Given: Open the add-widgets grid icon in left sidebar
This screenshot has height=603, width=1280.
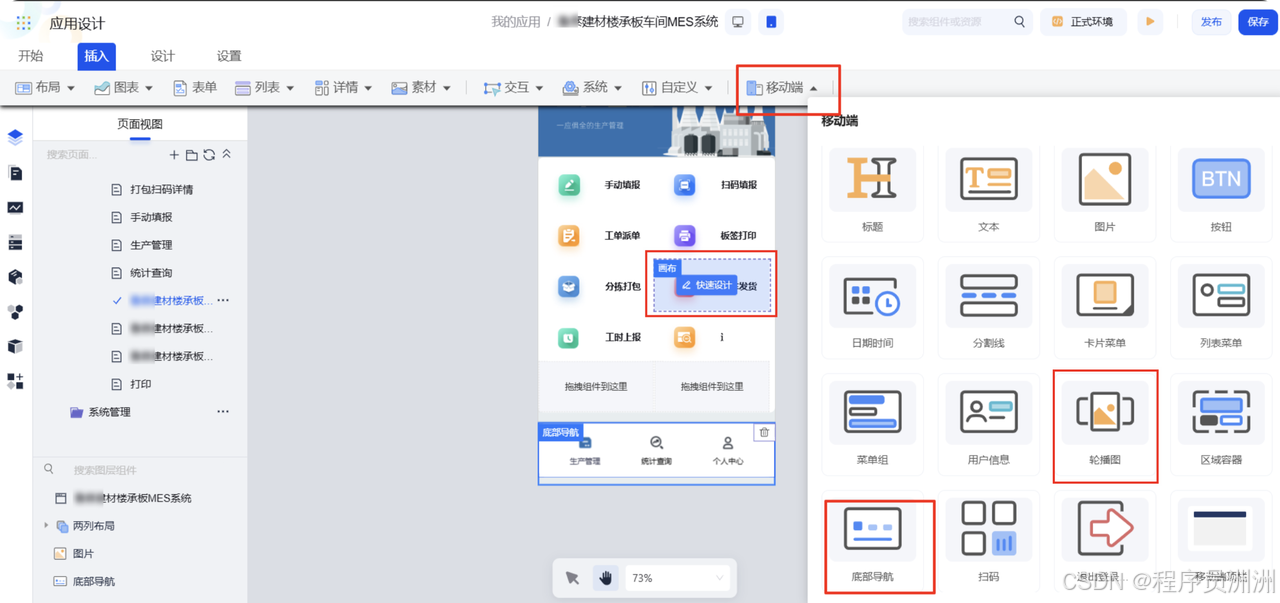Looking at the screenshot, I should pyautogui.click(x=15, y=381).
